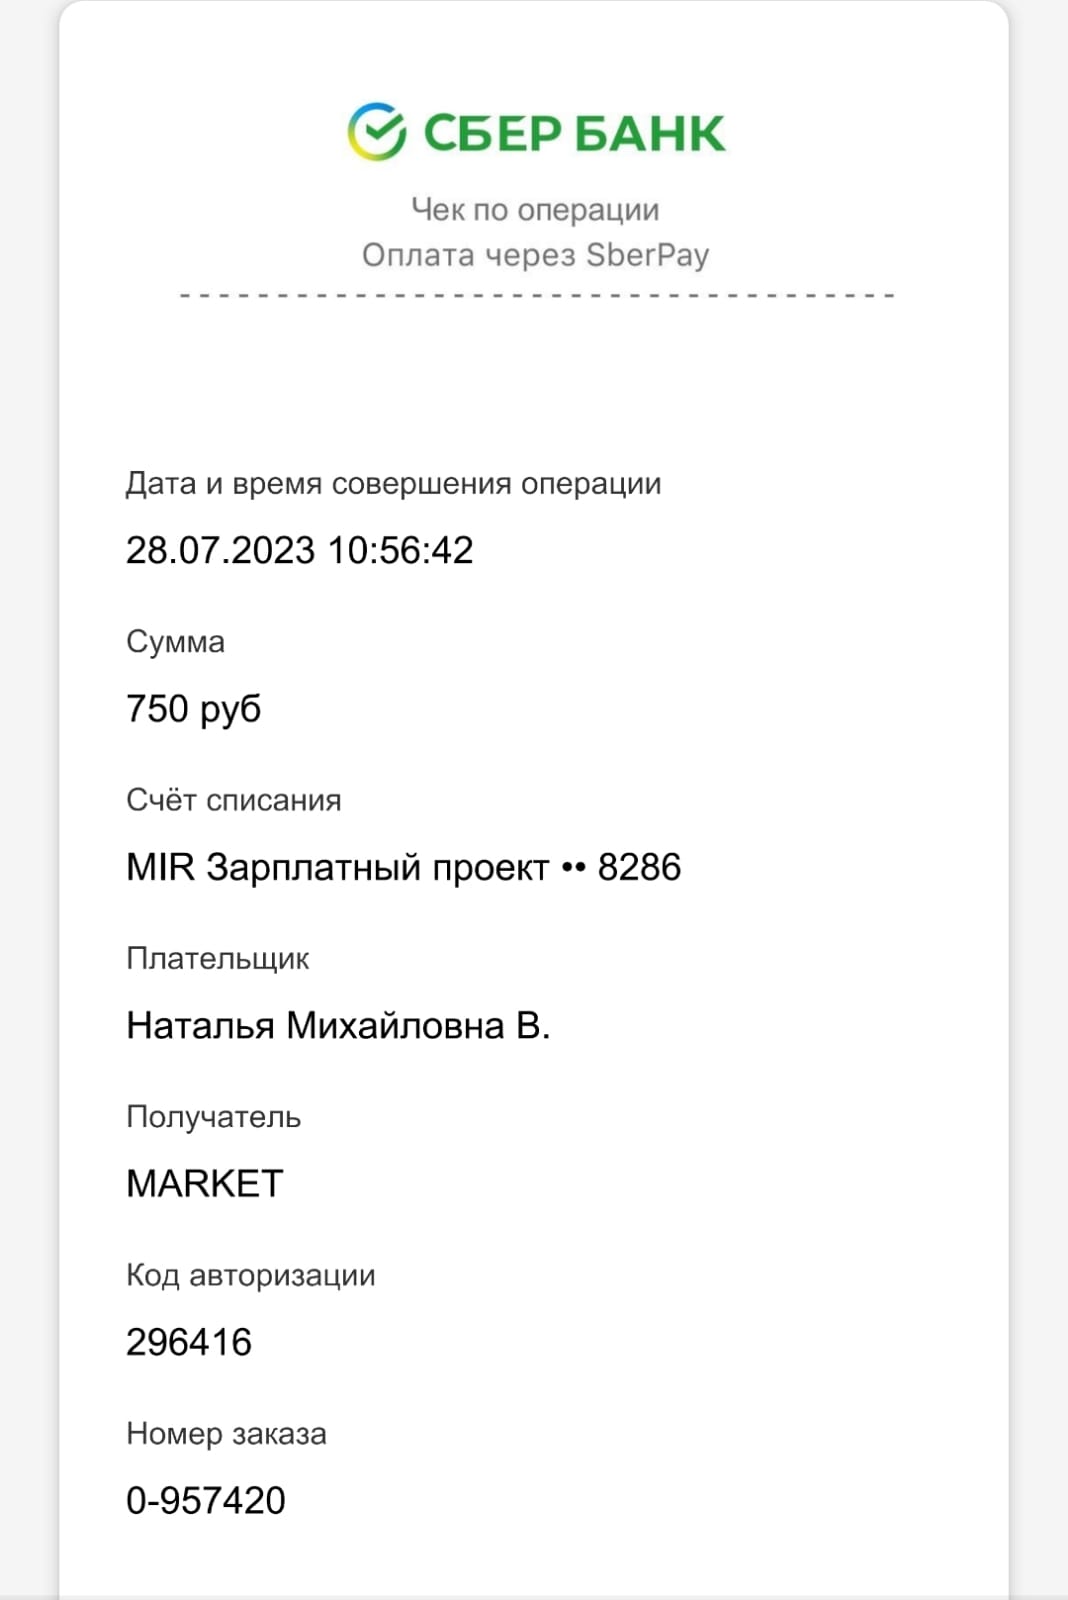This screenshot has height=1600, width=1068.
Task: Click the Сумма label
Action: point(175,642)
